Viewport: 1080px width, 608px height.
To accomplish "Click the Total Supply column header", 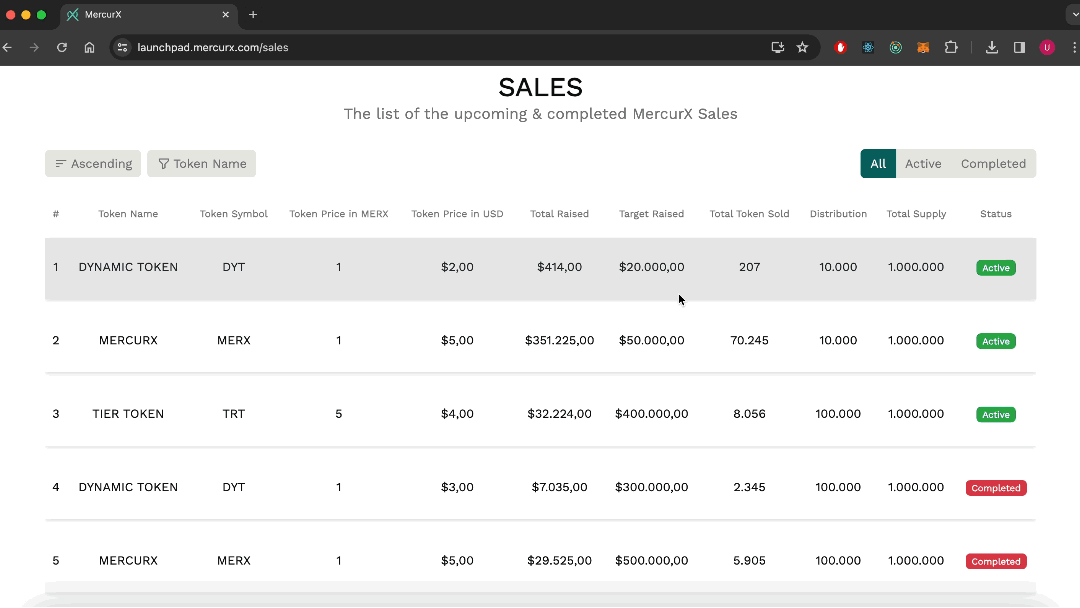I will click(x=916, y=214).
